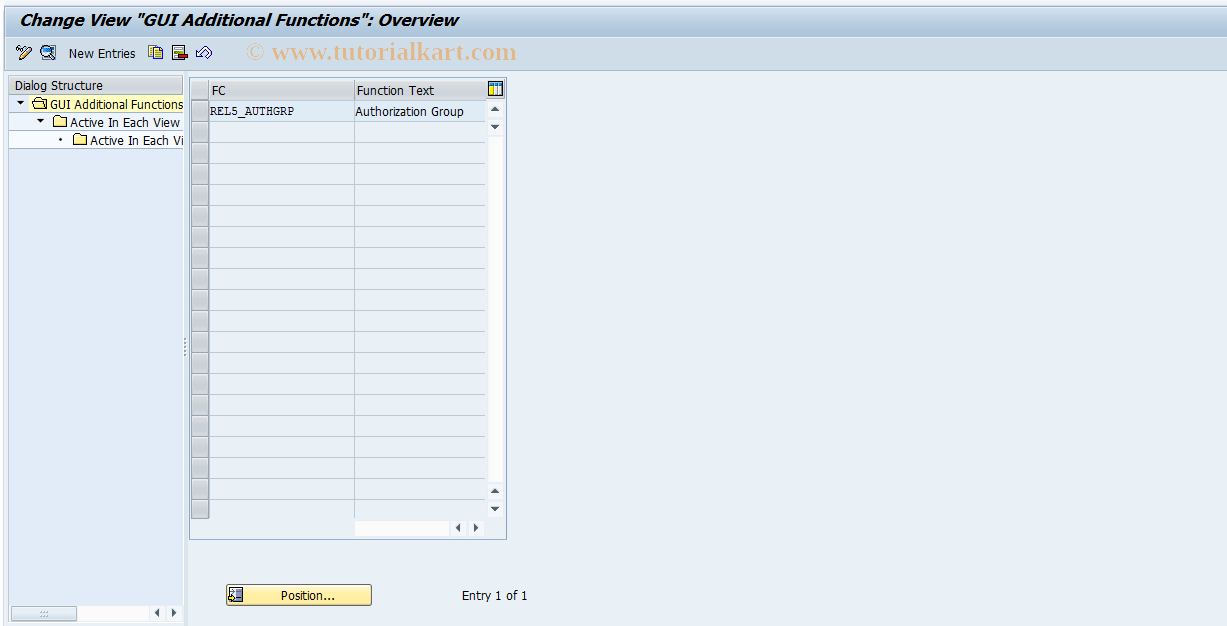
Task: Click the Entry 1 of 1 status text
Action: point(494,595)
